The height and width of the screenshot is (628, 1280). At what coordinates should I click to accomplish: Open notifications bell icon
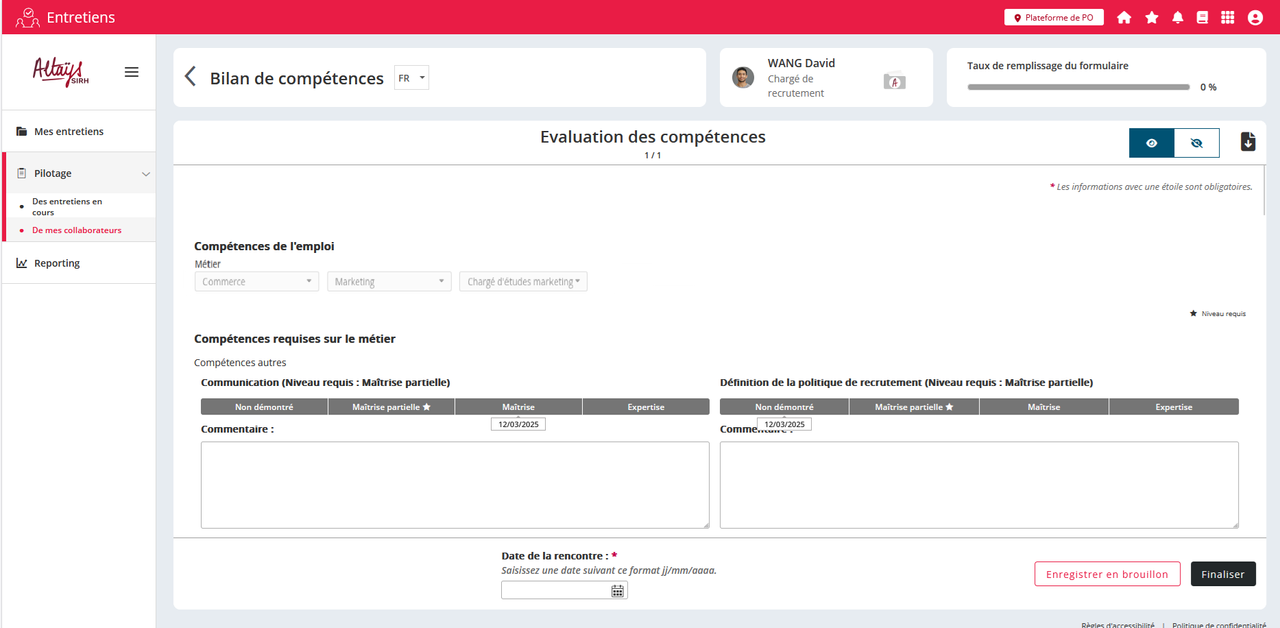1177,18
